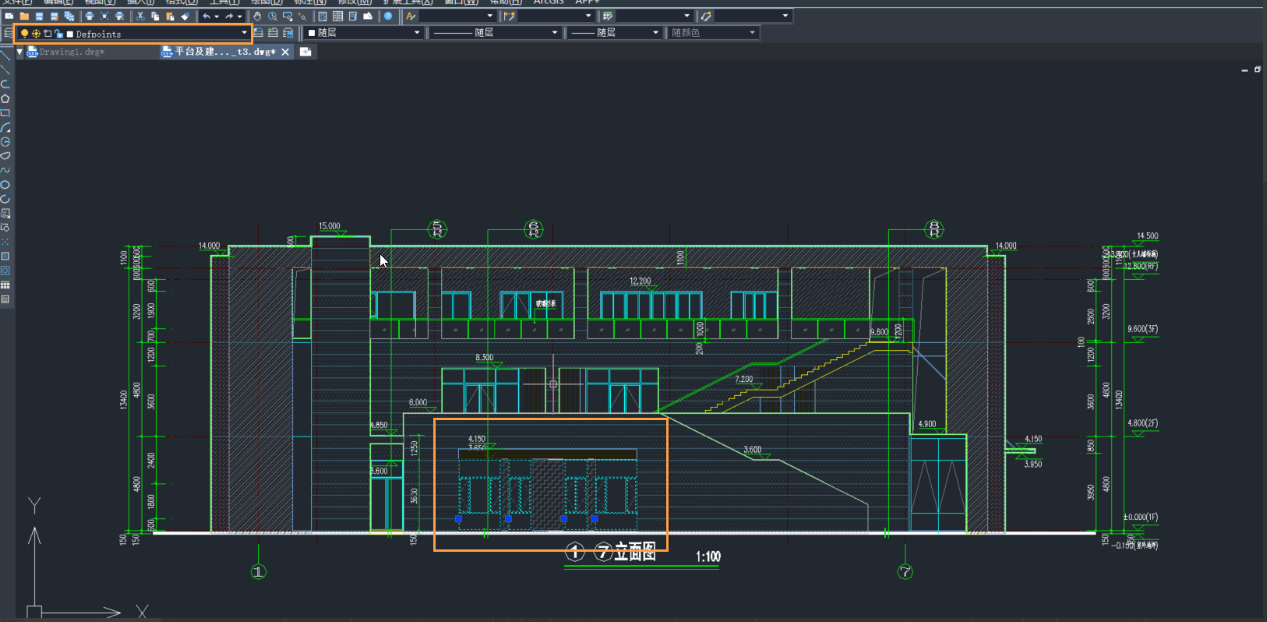The width and height of the screenshot is (1267, 622).
Task: Close the 平台及建..._t3.dwg tab
Action: 286,52
